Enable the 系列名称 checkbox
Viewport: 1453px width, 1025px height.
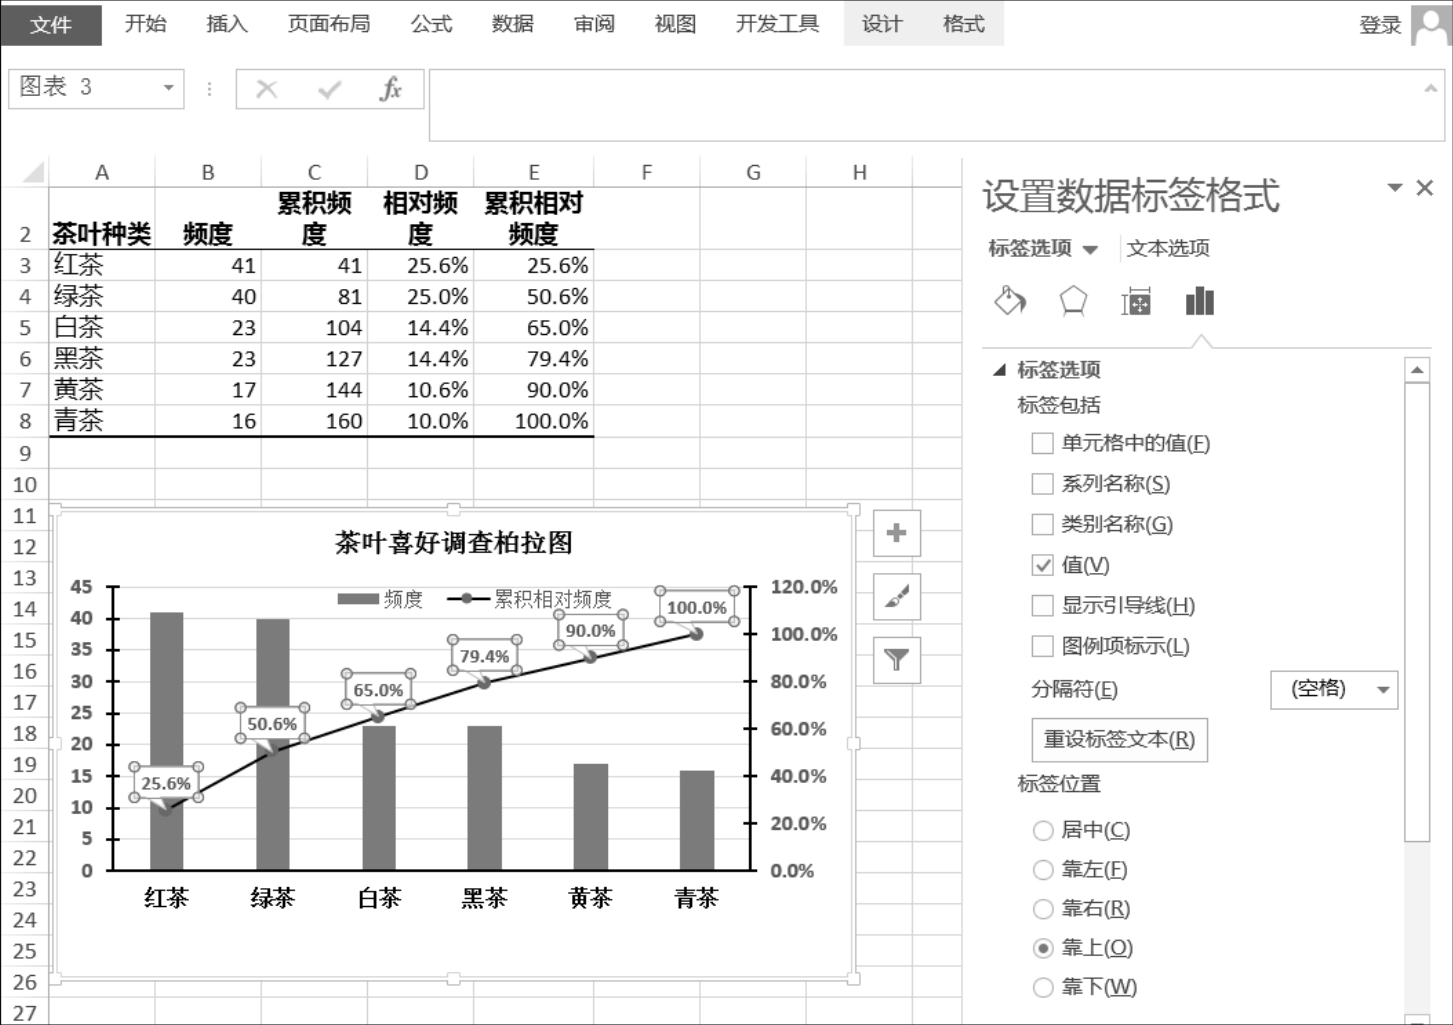coord(1042,484)
